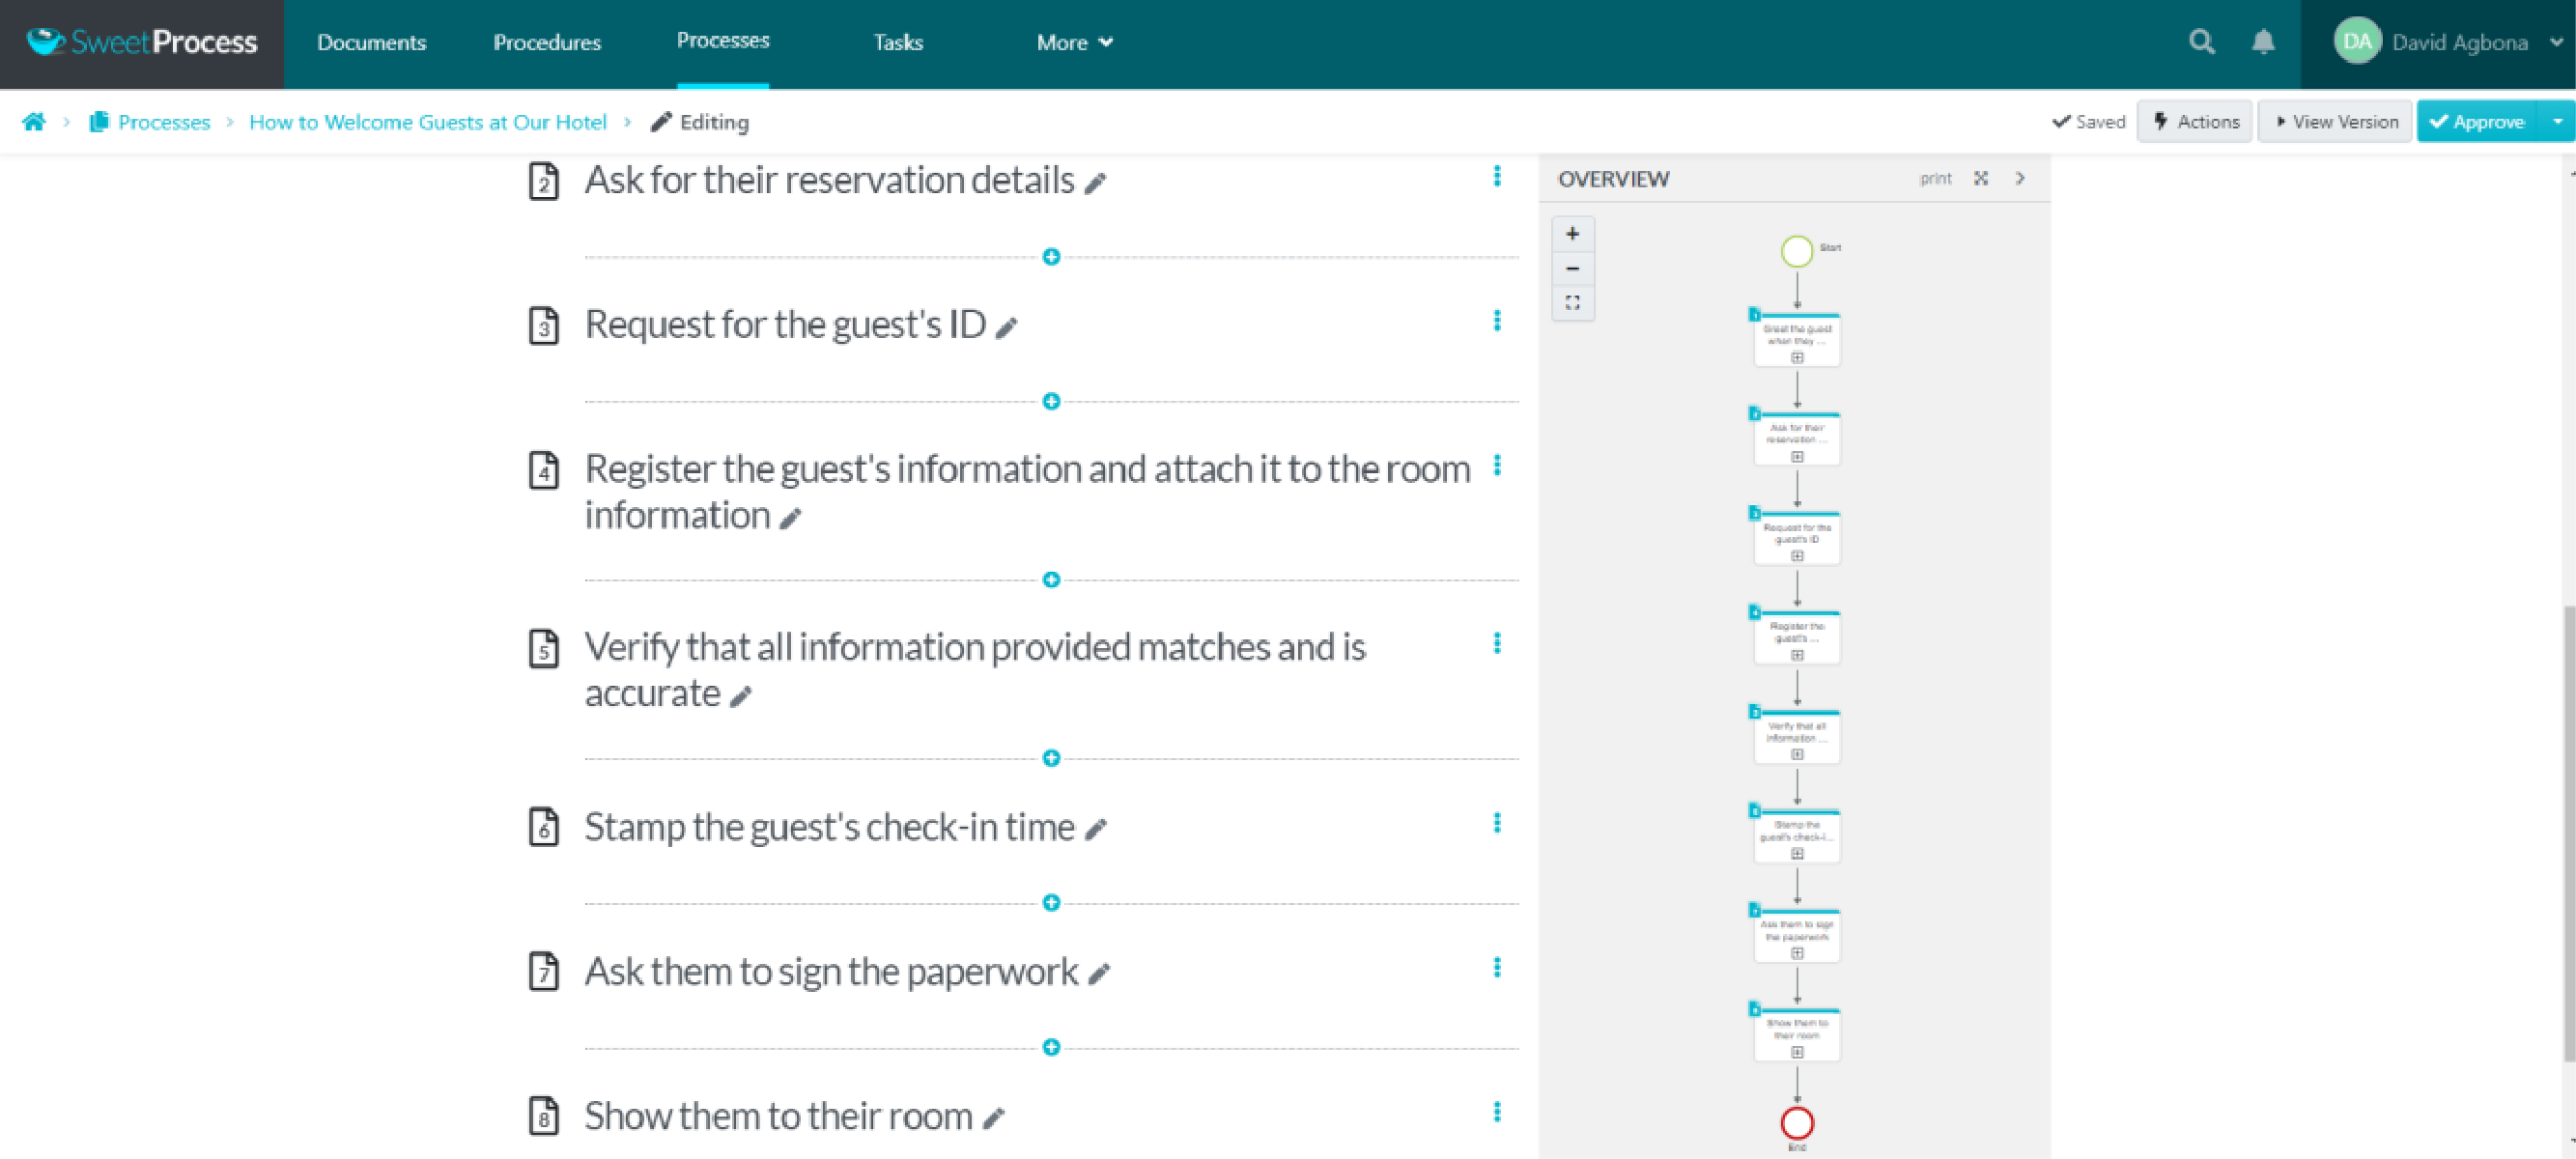2576x1159 pixels.
Task: Click the View Version button
Action: [2335, 122]
